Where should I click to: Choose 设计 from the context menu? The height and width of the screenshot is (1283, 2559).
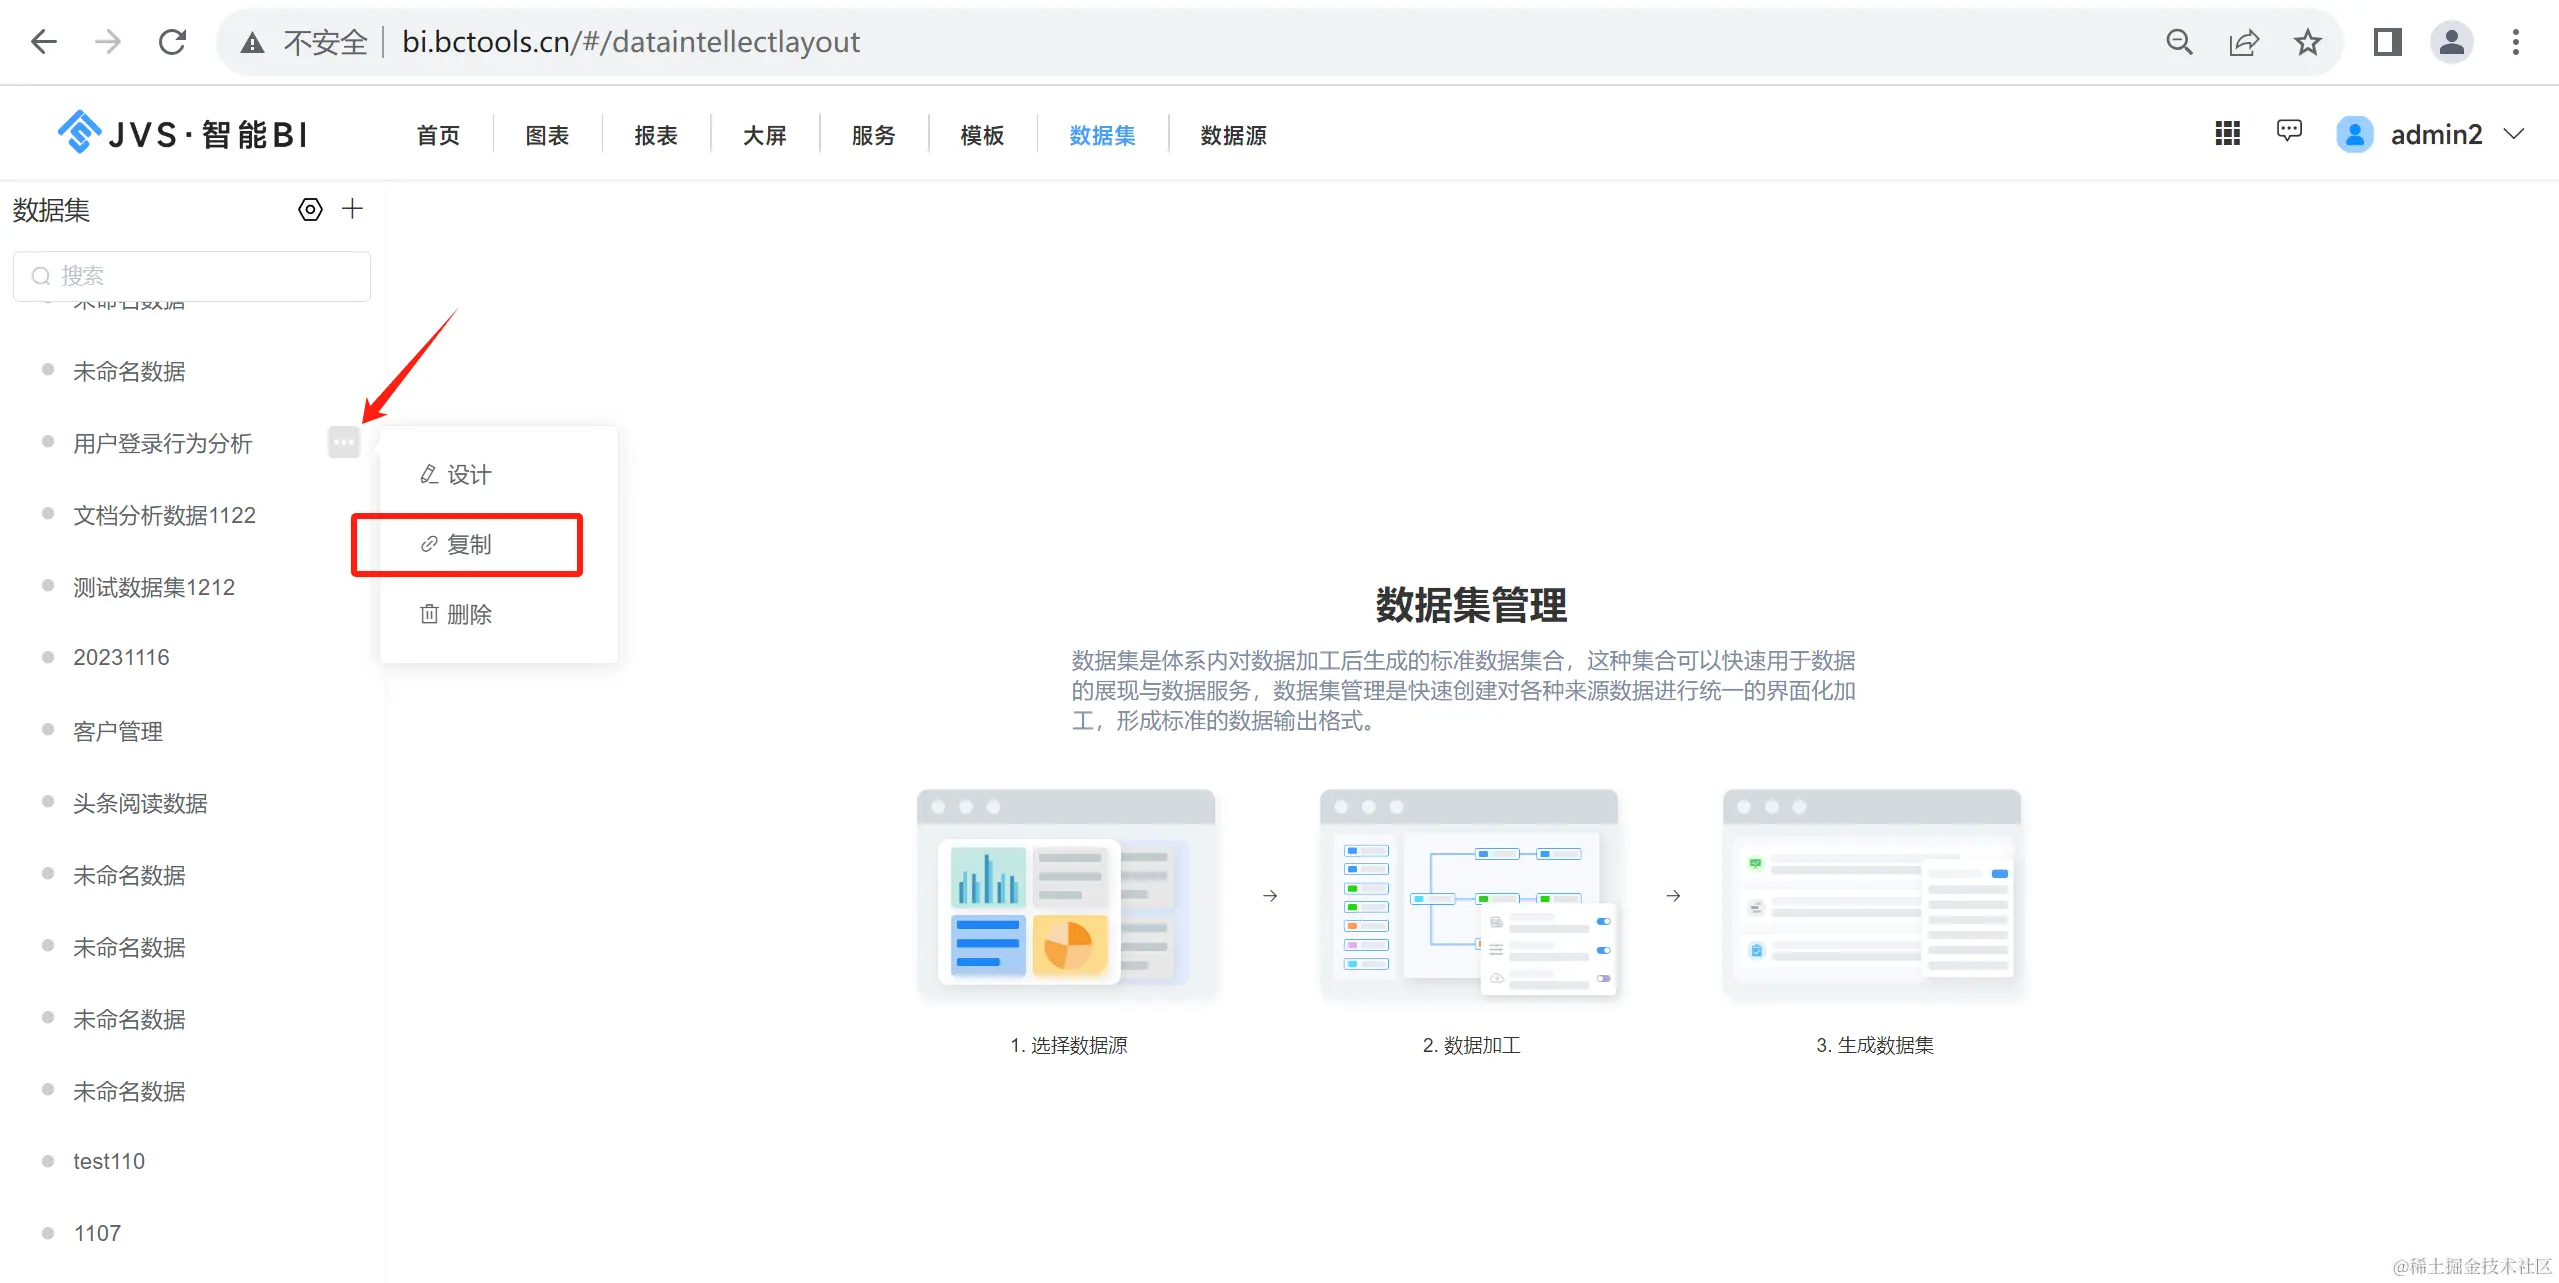pos(467,475)
